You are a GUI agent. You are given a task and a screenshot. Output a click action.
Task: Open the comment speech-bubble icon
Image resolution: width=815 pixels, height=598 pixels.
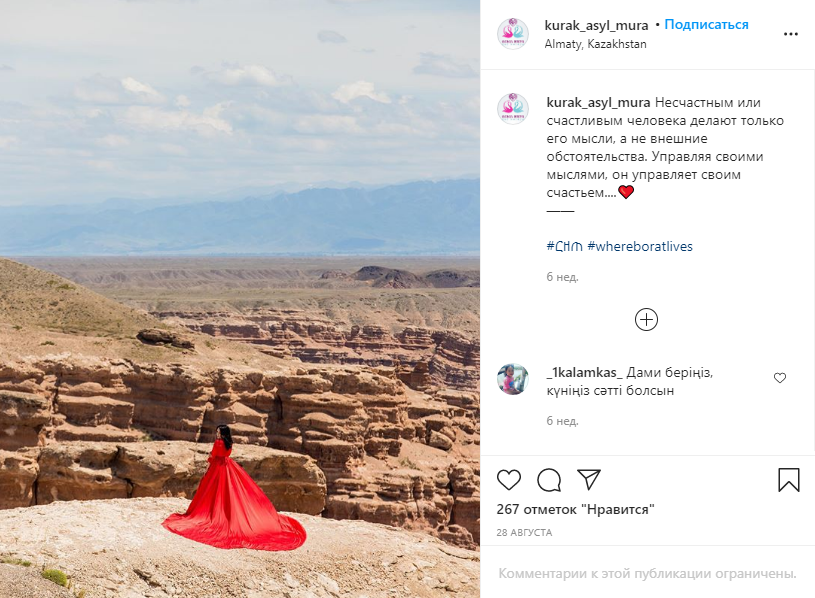[549, 480]
